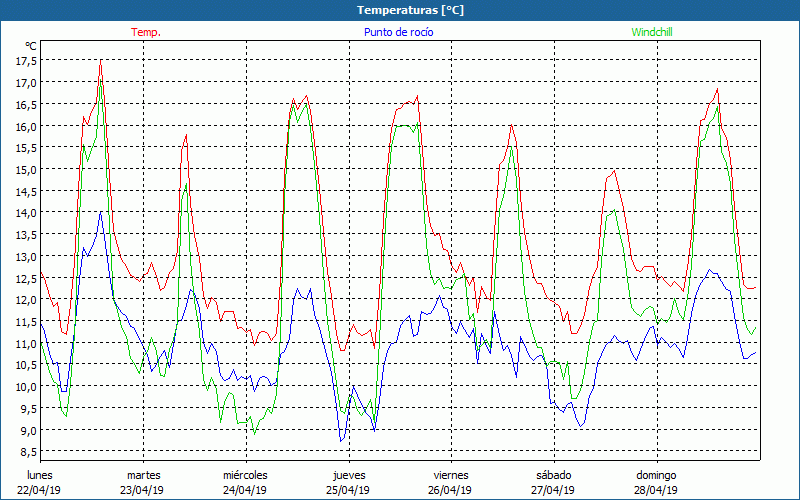Image resolution: width=800 pixels, height=500 pixels.
Task: Click the 'martes' day label
Action: tap(144, 475)
